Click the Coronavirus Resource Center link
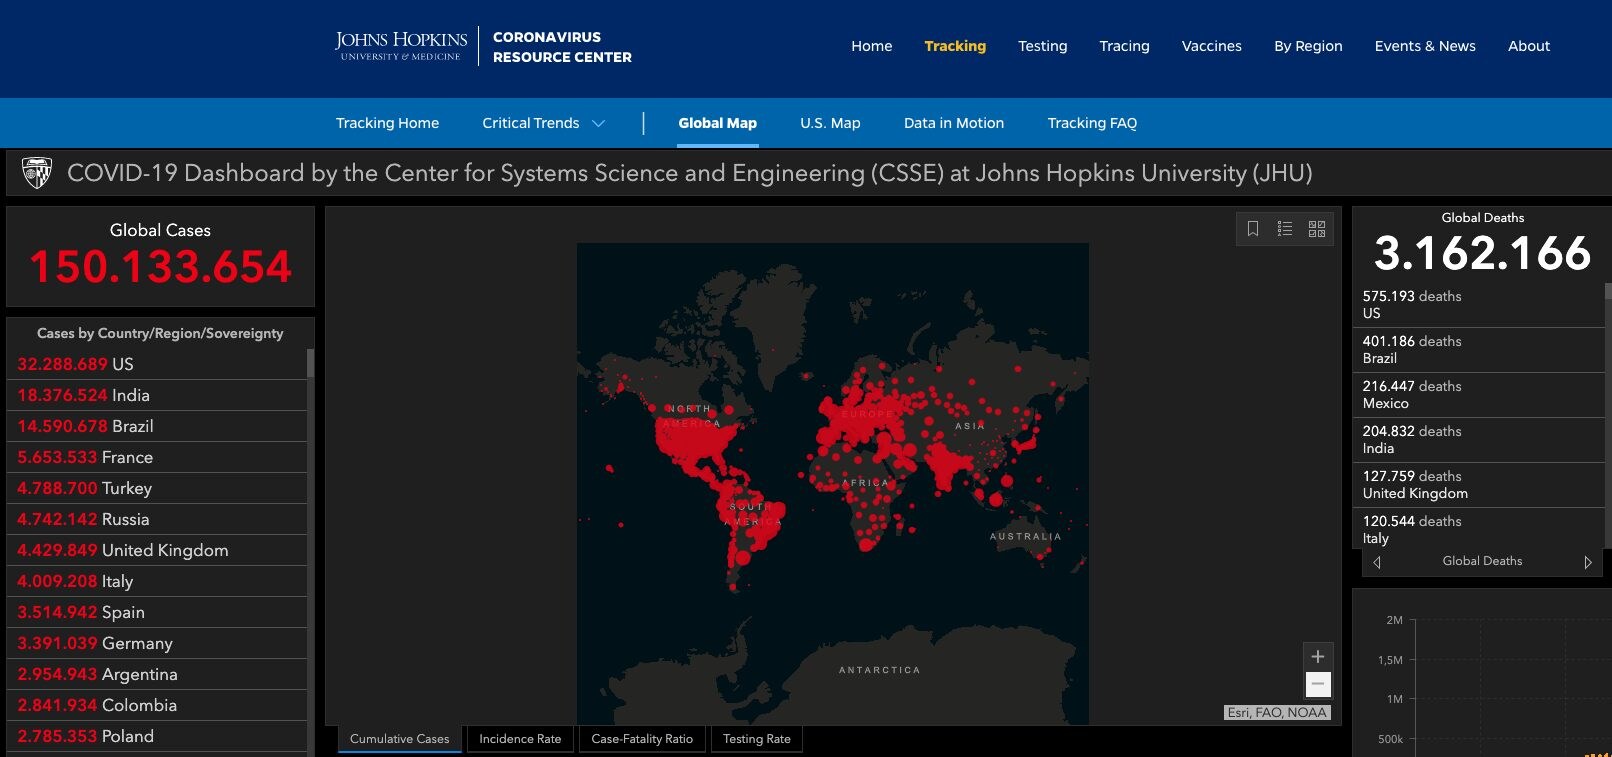The image size is (1612, 757). point(562,47)
